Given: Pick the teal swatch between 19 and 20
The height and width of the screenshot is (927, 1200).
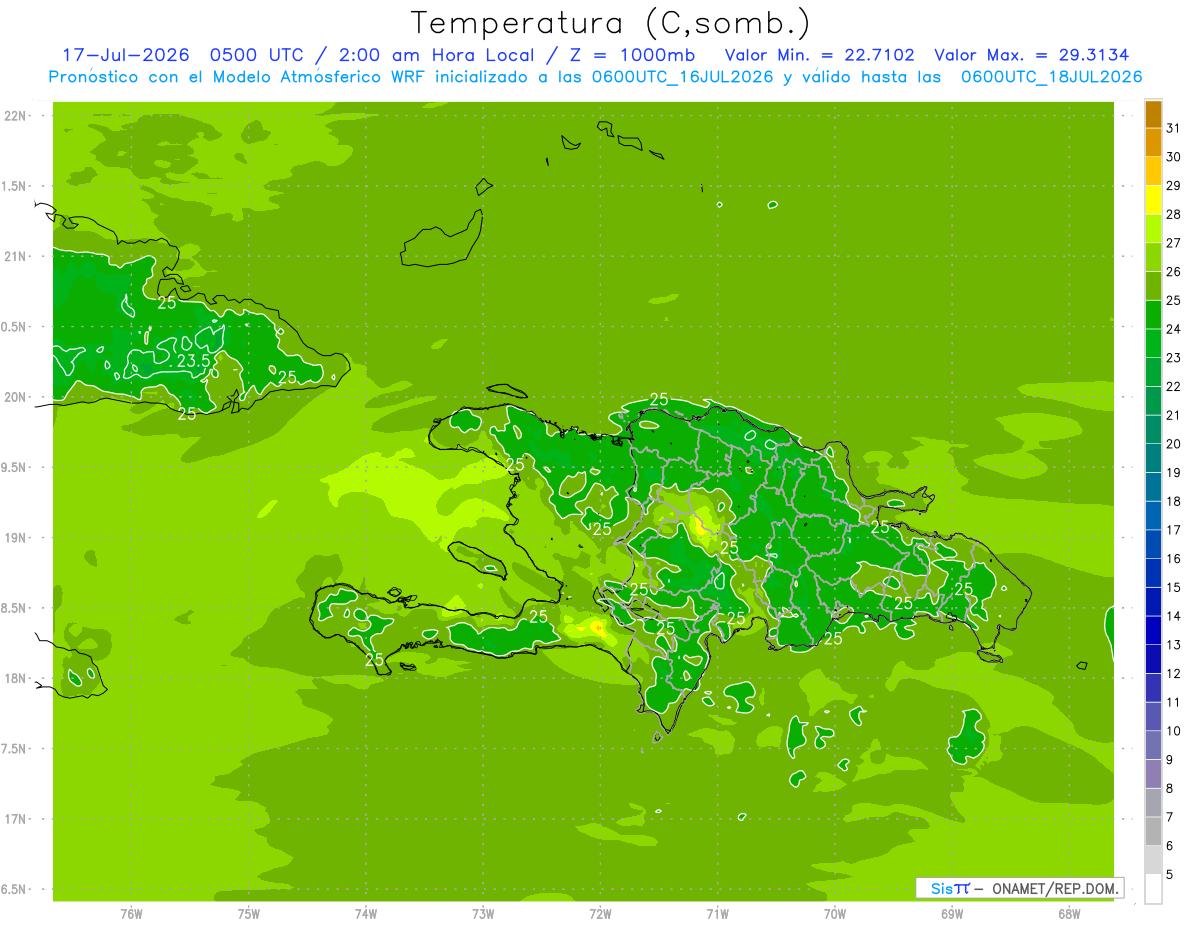Looking at the screenshot, I should click(x=1153, y=458).
